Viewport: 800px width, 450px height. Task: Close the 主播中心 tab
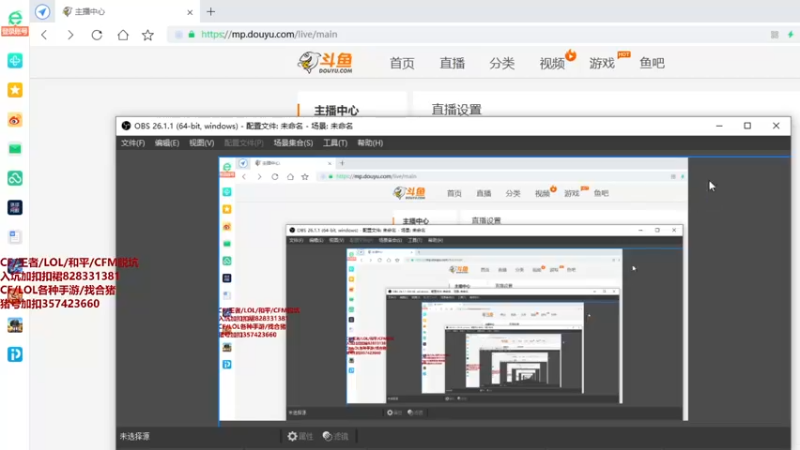[190, 12]
